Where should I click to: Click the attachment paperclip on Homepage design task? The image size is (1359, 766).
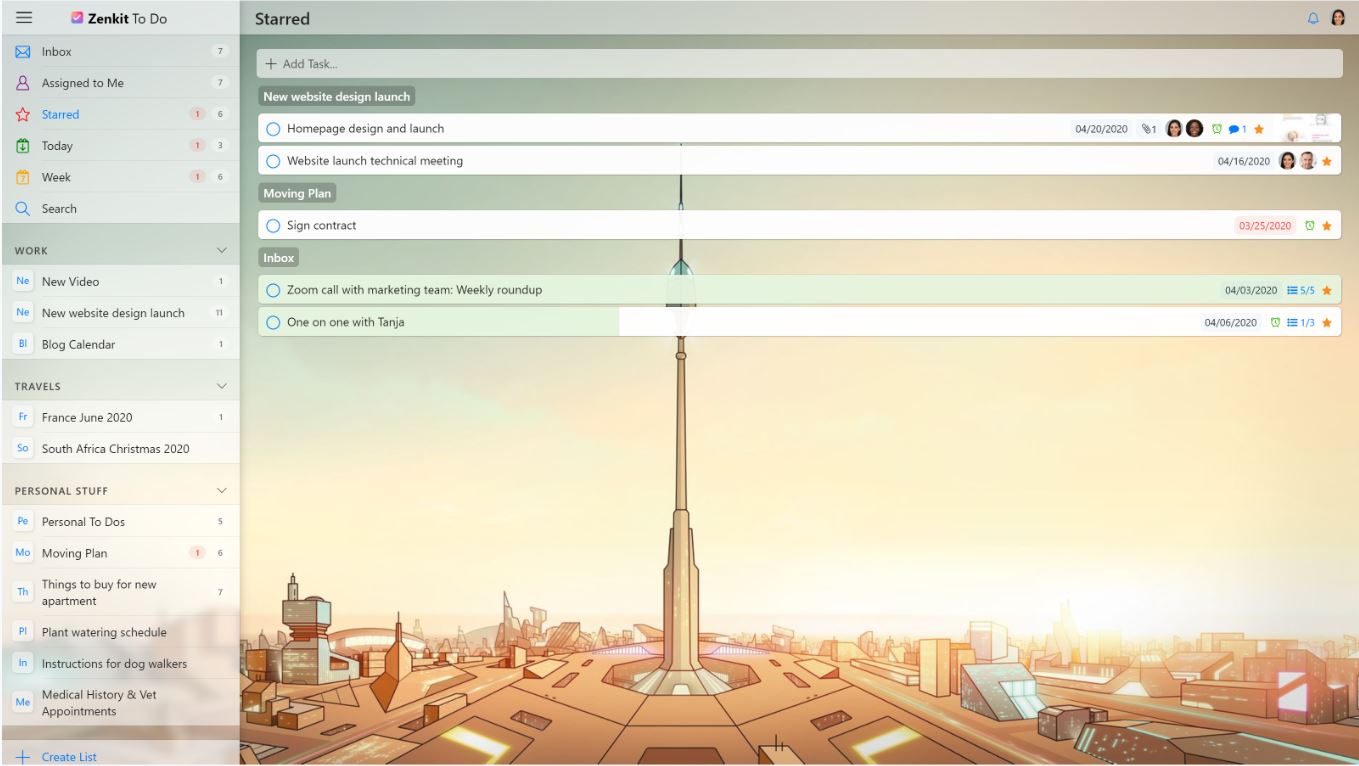pos(1146,129)
